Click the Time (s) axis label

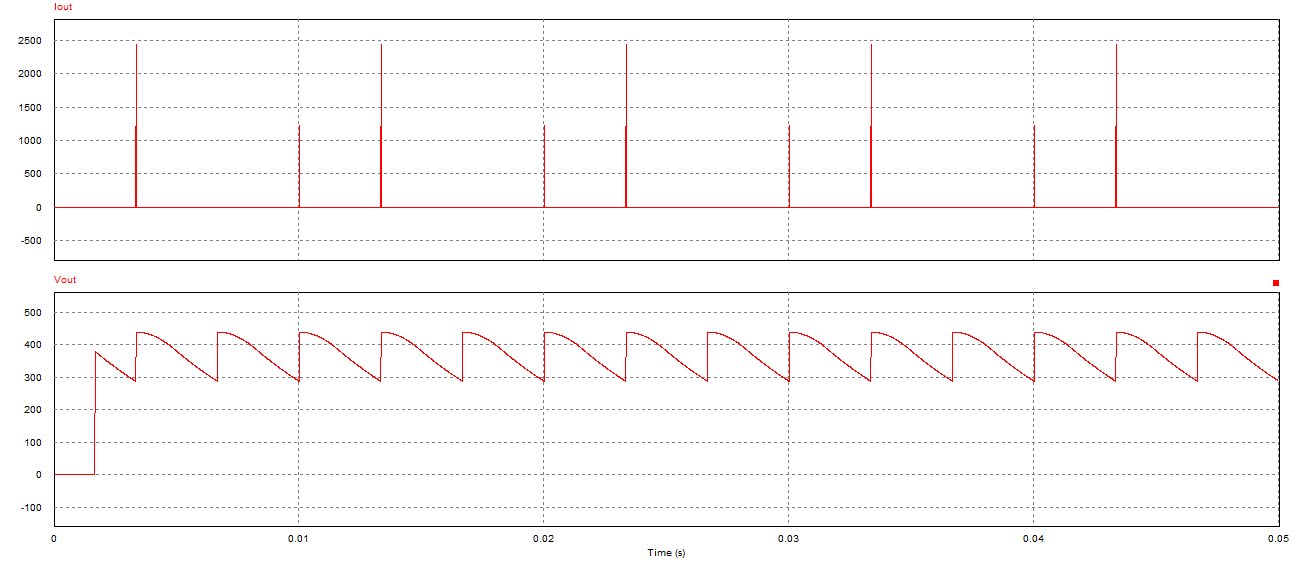tap(666, 553)
